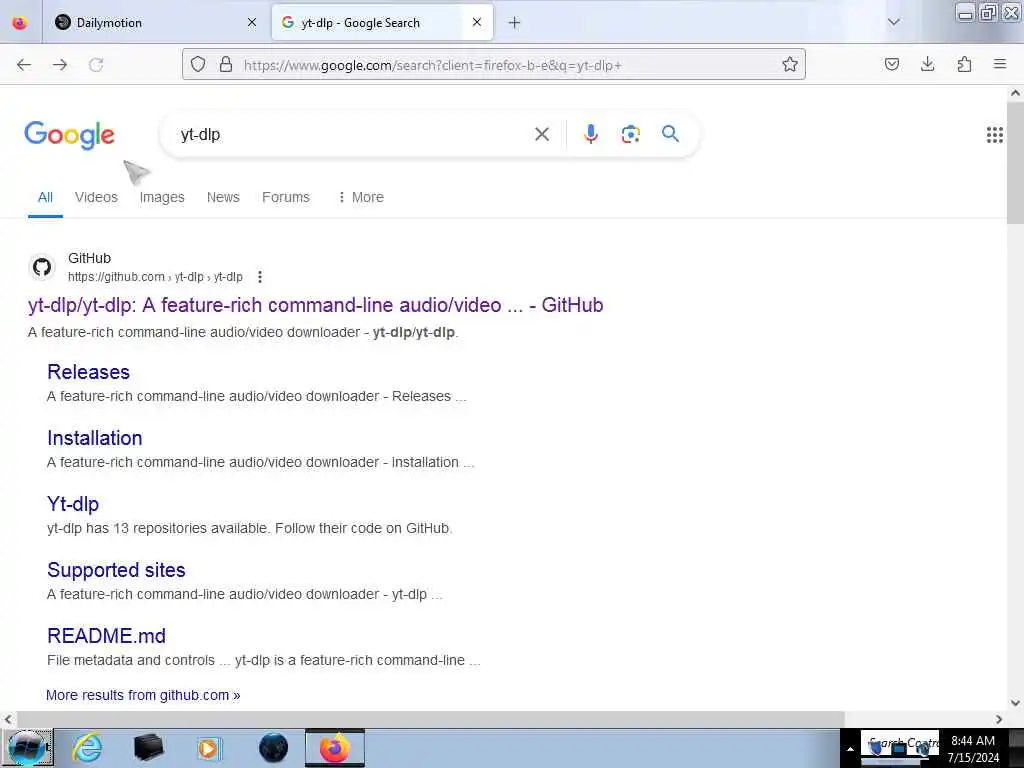Image resolution: width=1024 pixels, height=768 pixels.
Task: Click the scrollbar down arrow
Action: pyautogui.click(x=1015, y=703)
